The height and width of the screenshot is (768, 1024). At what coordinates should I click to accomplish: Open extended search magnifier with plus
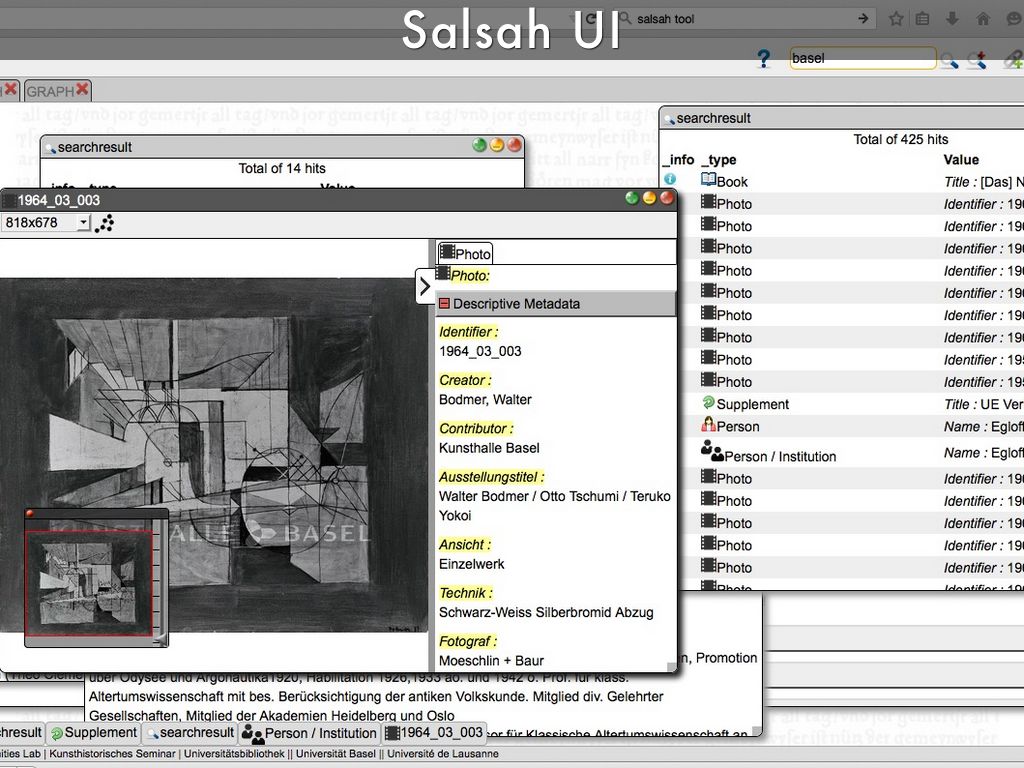pos(977,60)
